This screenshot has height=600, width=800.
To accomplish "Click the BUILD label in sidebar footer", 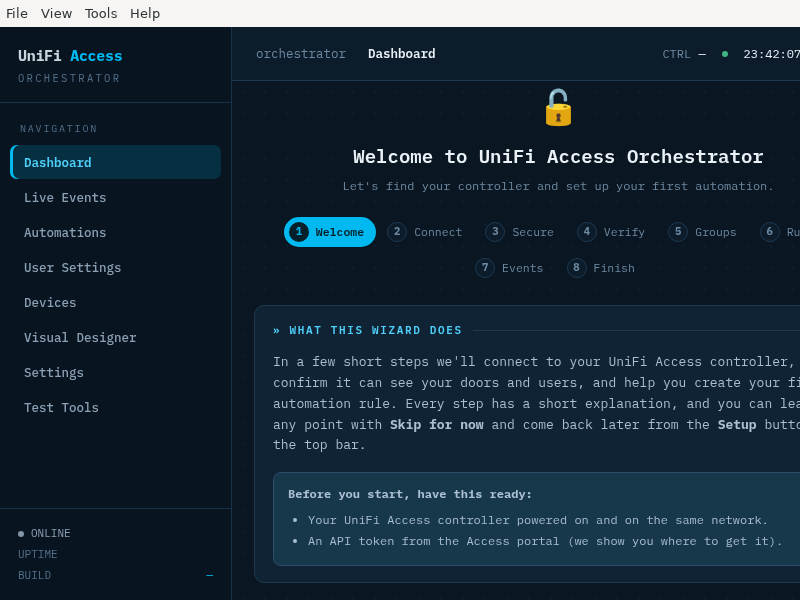I will (35, 575).
